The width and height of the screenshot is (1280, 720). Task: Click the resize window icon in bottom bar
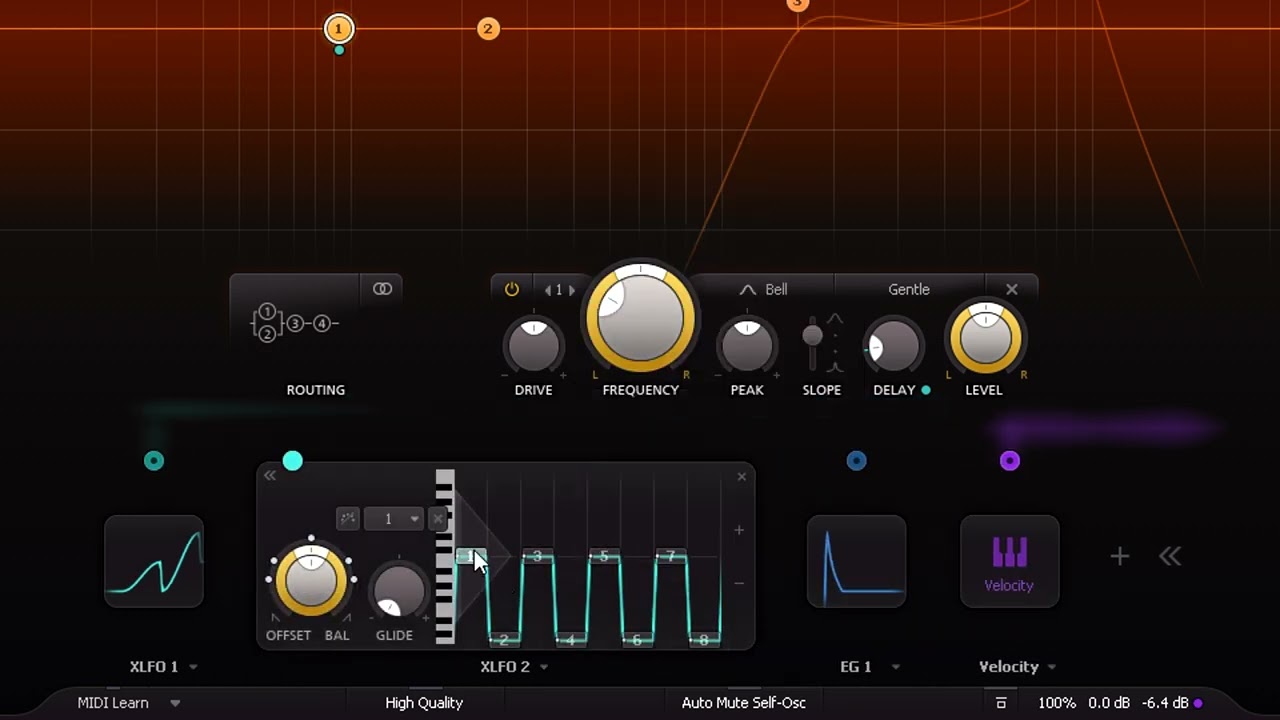pyautogui.click(x=1001, y=703)
